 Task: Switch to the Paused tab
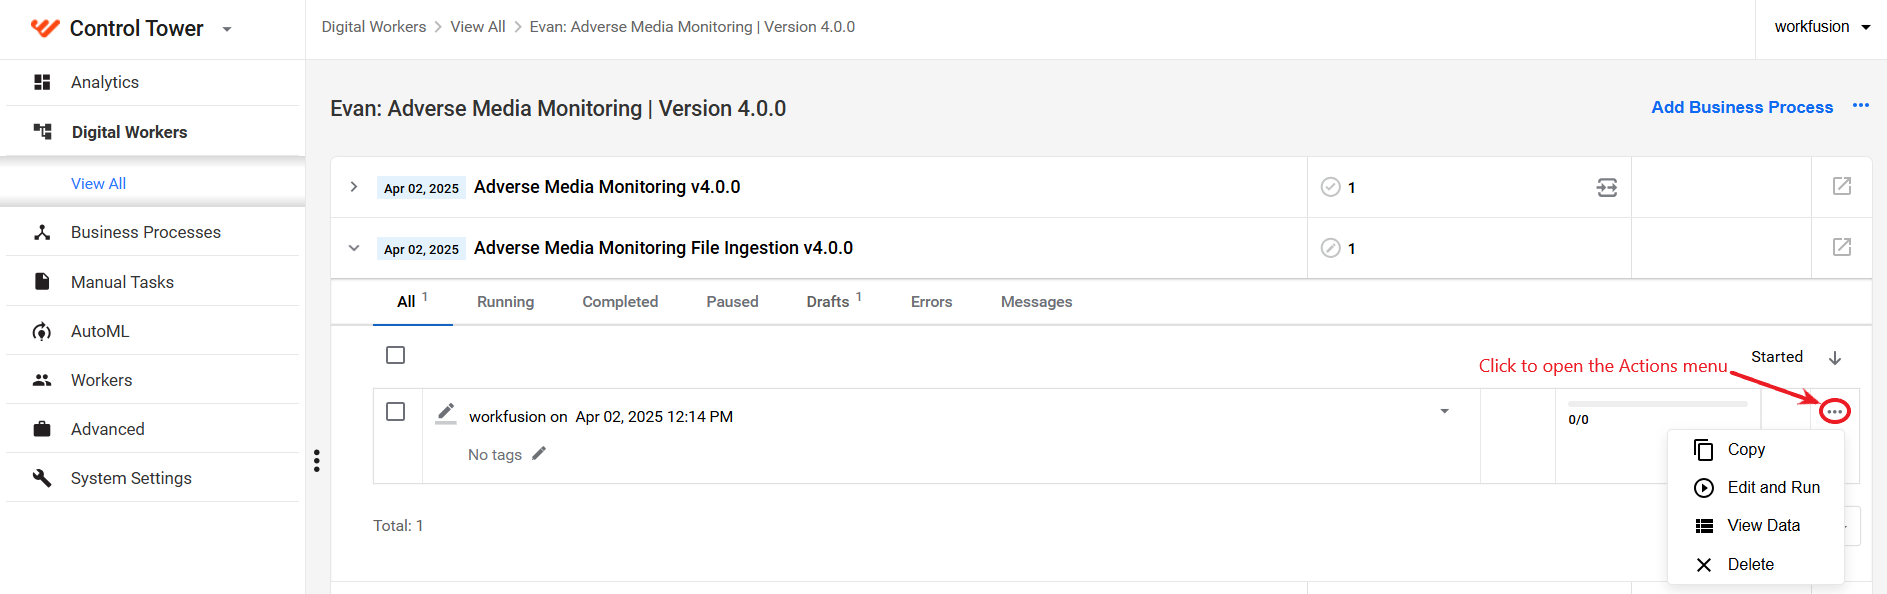click(x=732, y=302)
